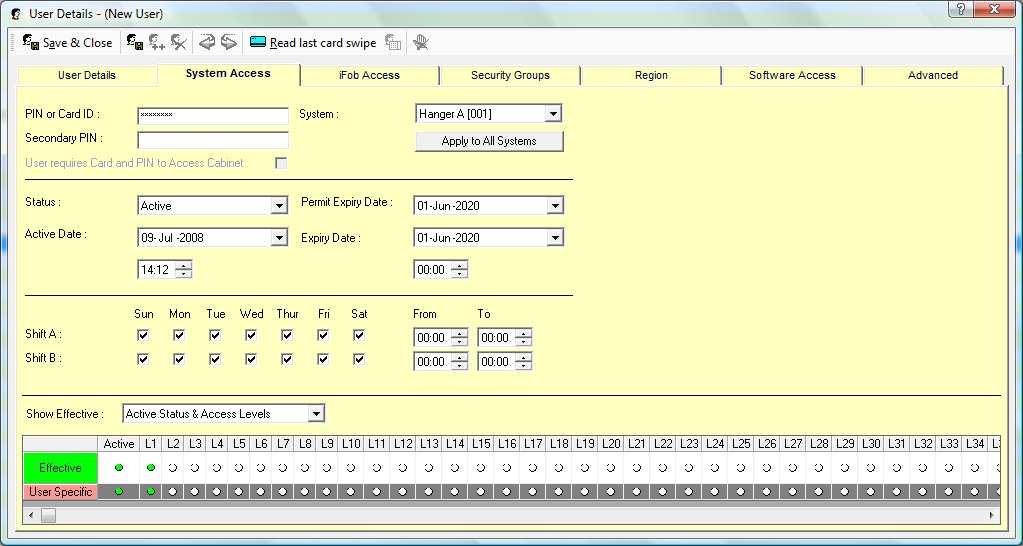Viewport: 1023px width, 546px height.
Task: Toggle Shift A Saturday checkbox
Action: pyautogui.click(x=358, y=335)
